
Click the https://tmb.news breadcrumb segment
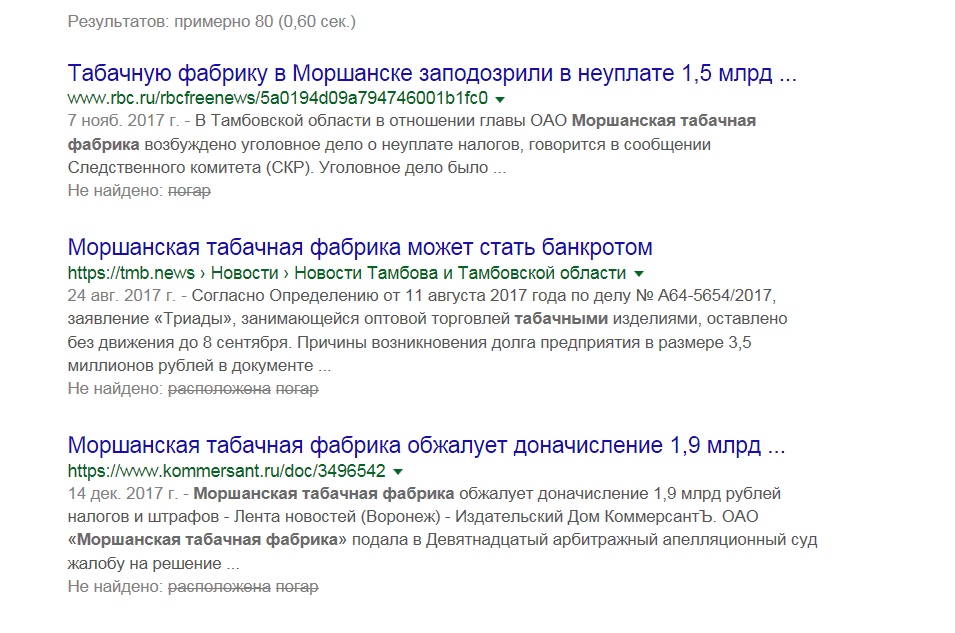(131, 273)
